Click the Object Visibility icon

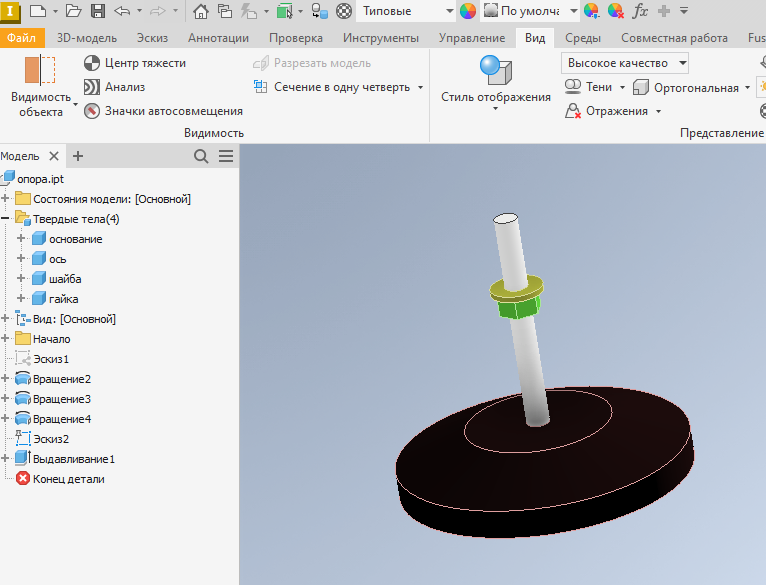(x=40, y=70)
